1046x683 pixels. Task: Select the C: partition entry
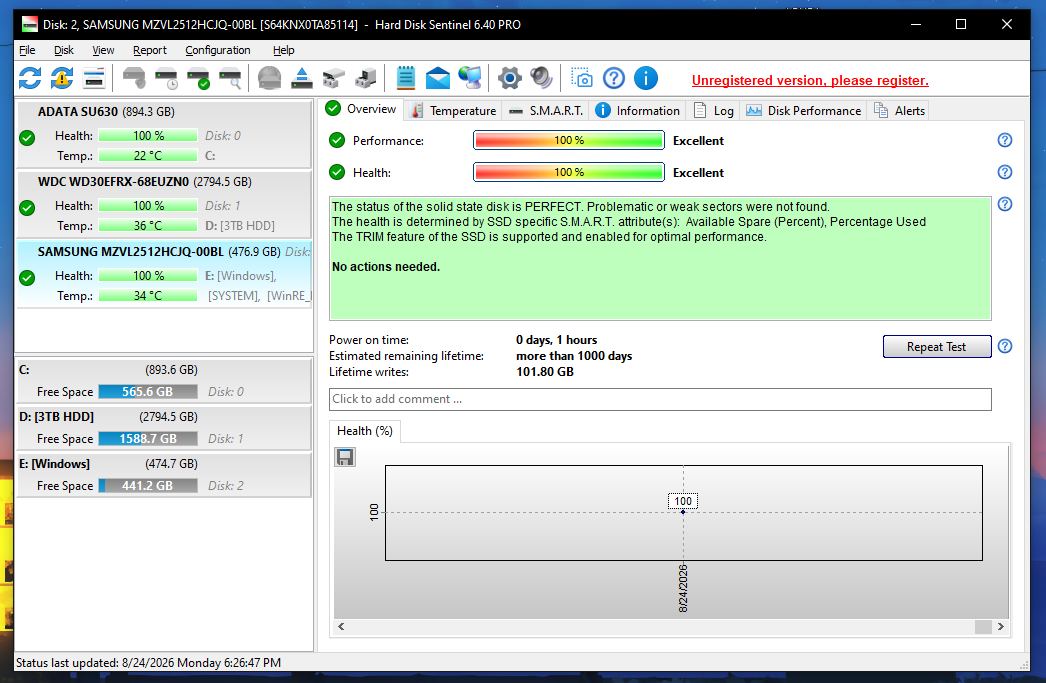[x=163, y=380]
